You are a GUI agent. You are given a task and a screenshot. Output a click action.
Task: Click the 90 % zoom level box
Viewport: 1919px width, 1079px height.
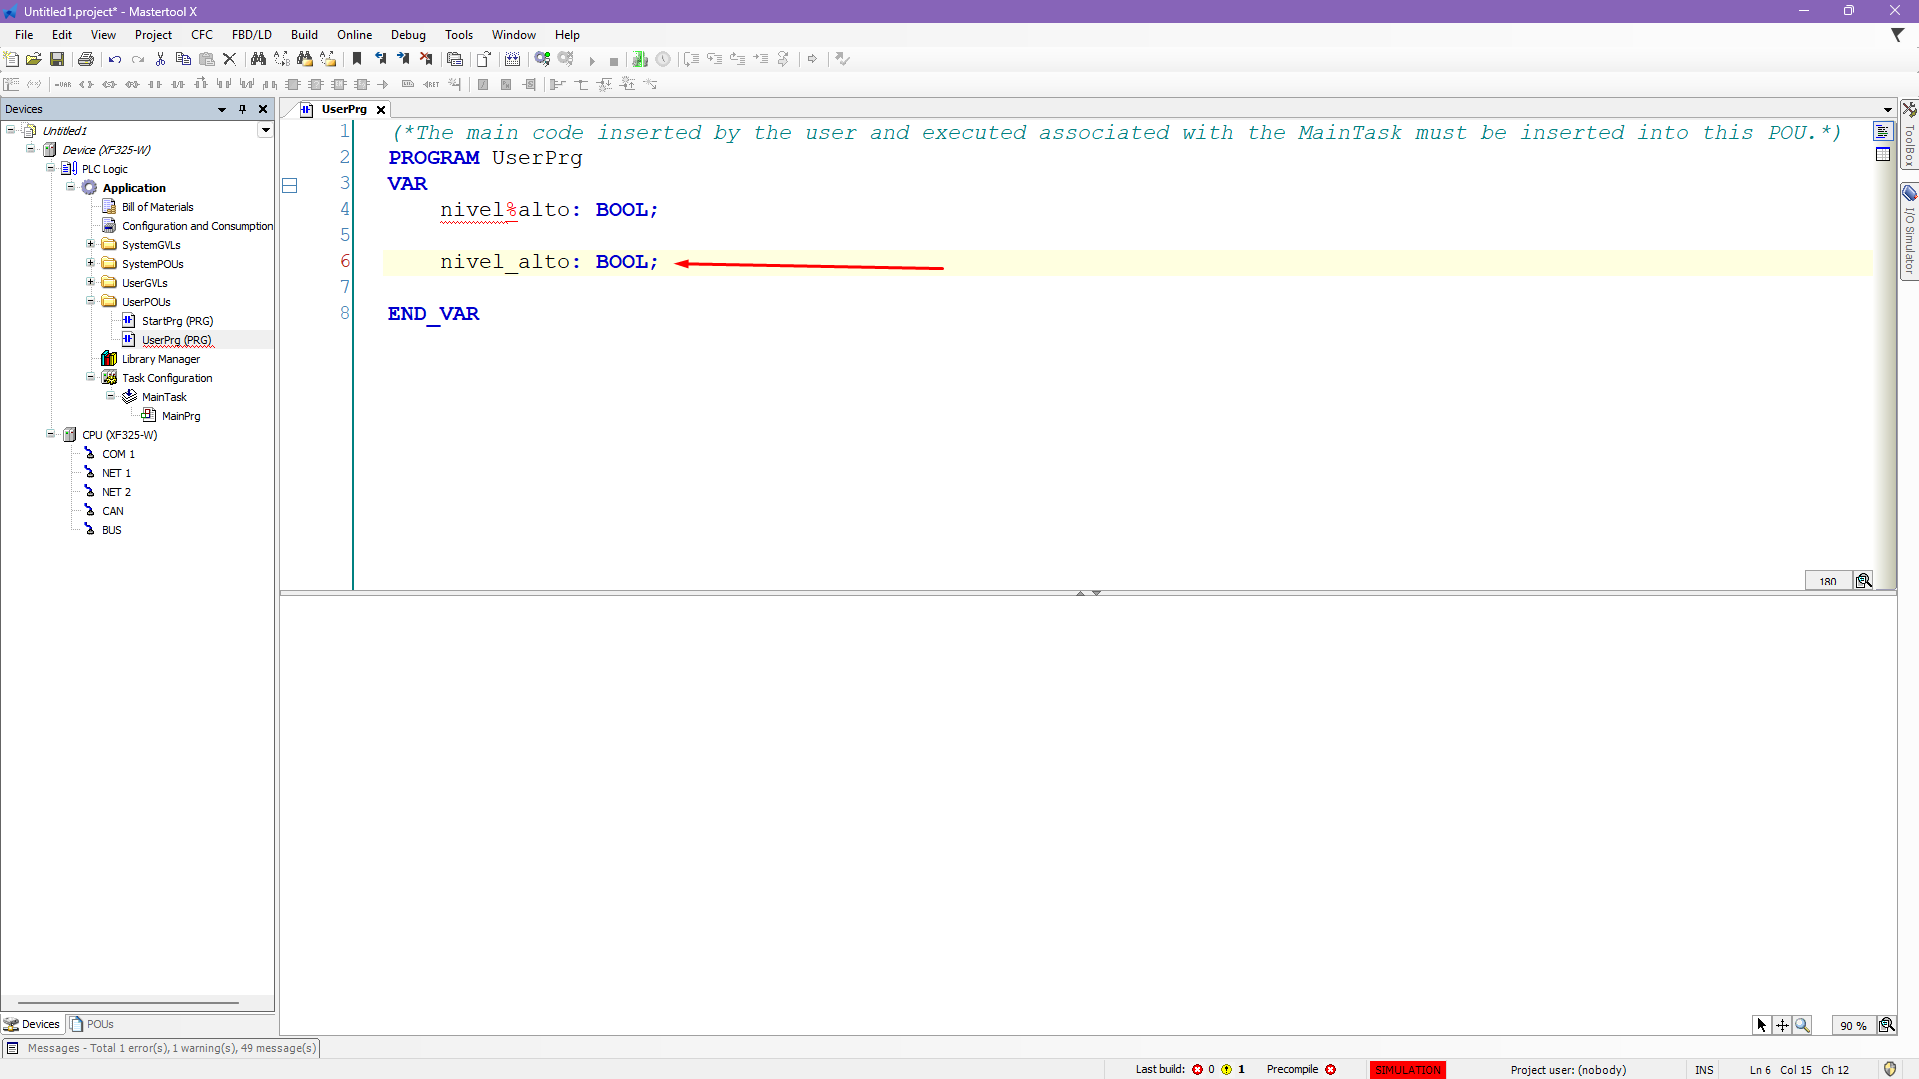tap(1852, 1025)
